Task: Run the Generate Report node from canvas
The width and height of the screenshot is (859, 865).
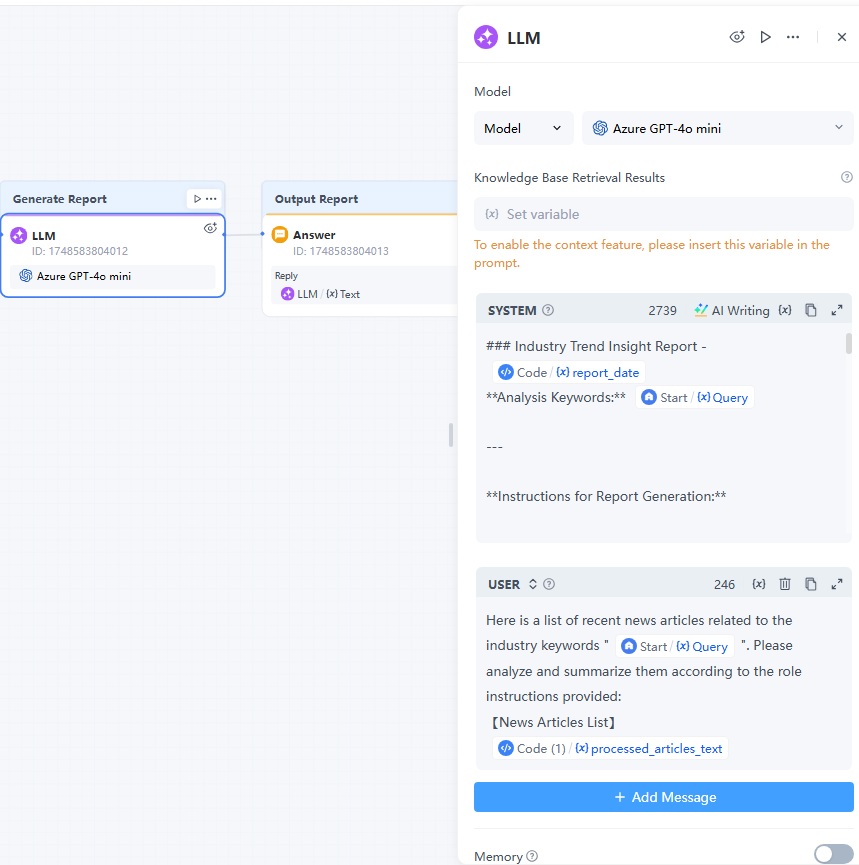Action: 197,199
